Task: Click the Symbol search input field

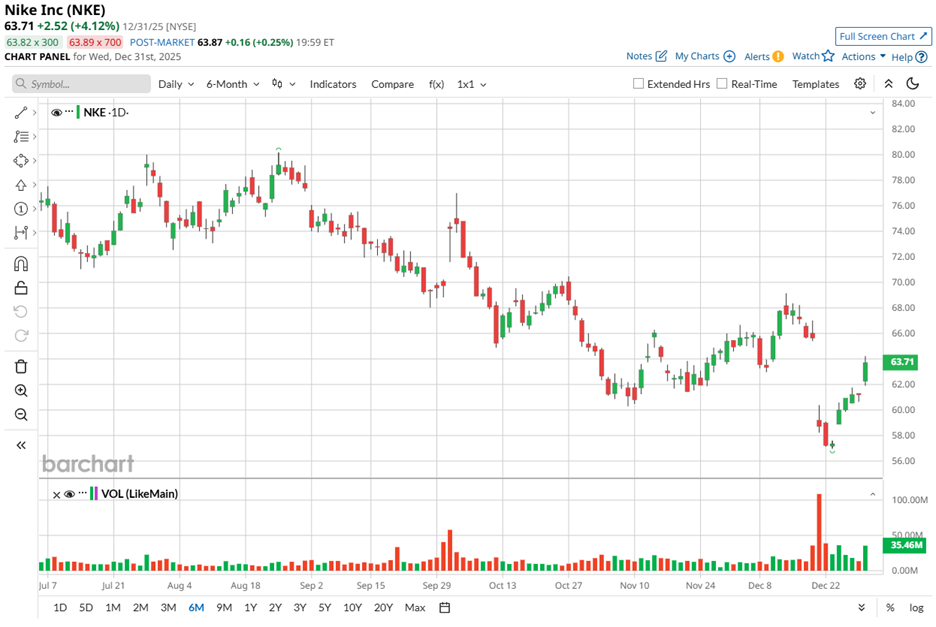Action: click(81, 84)
